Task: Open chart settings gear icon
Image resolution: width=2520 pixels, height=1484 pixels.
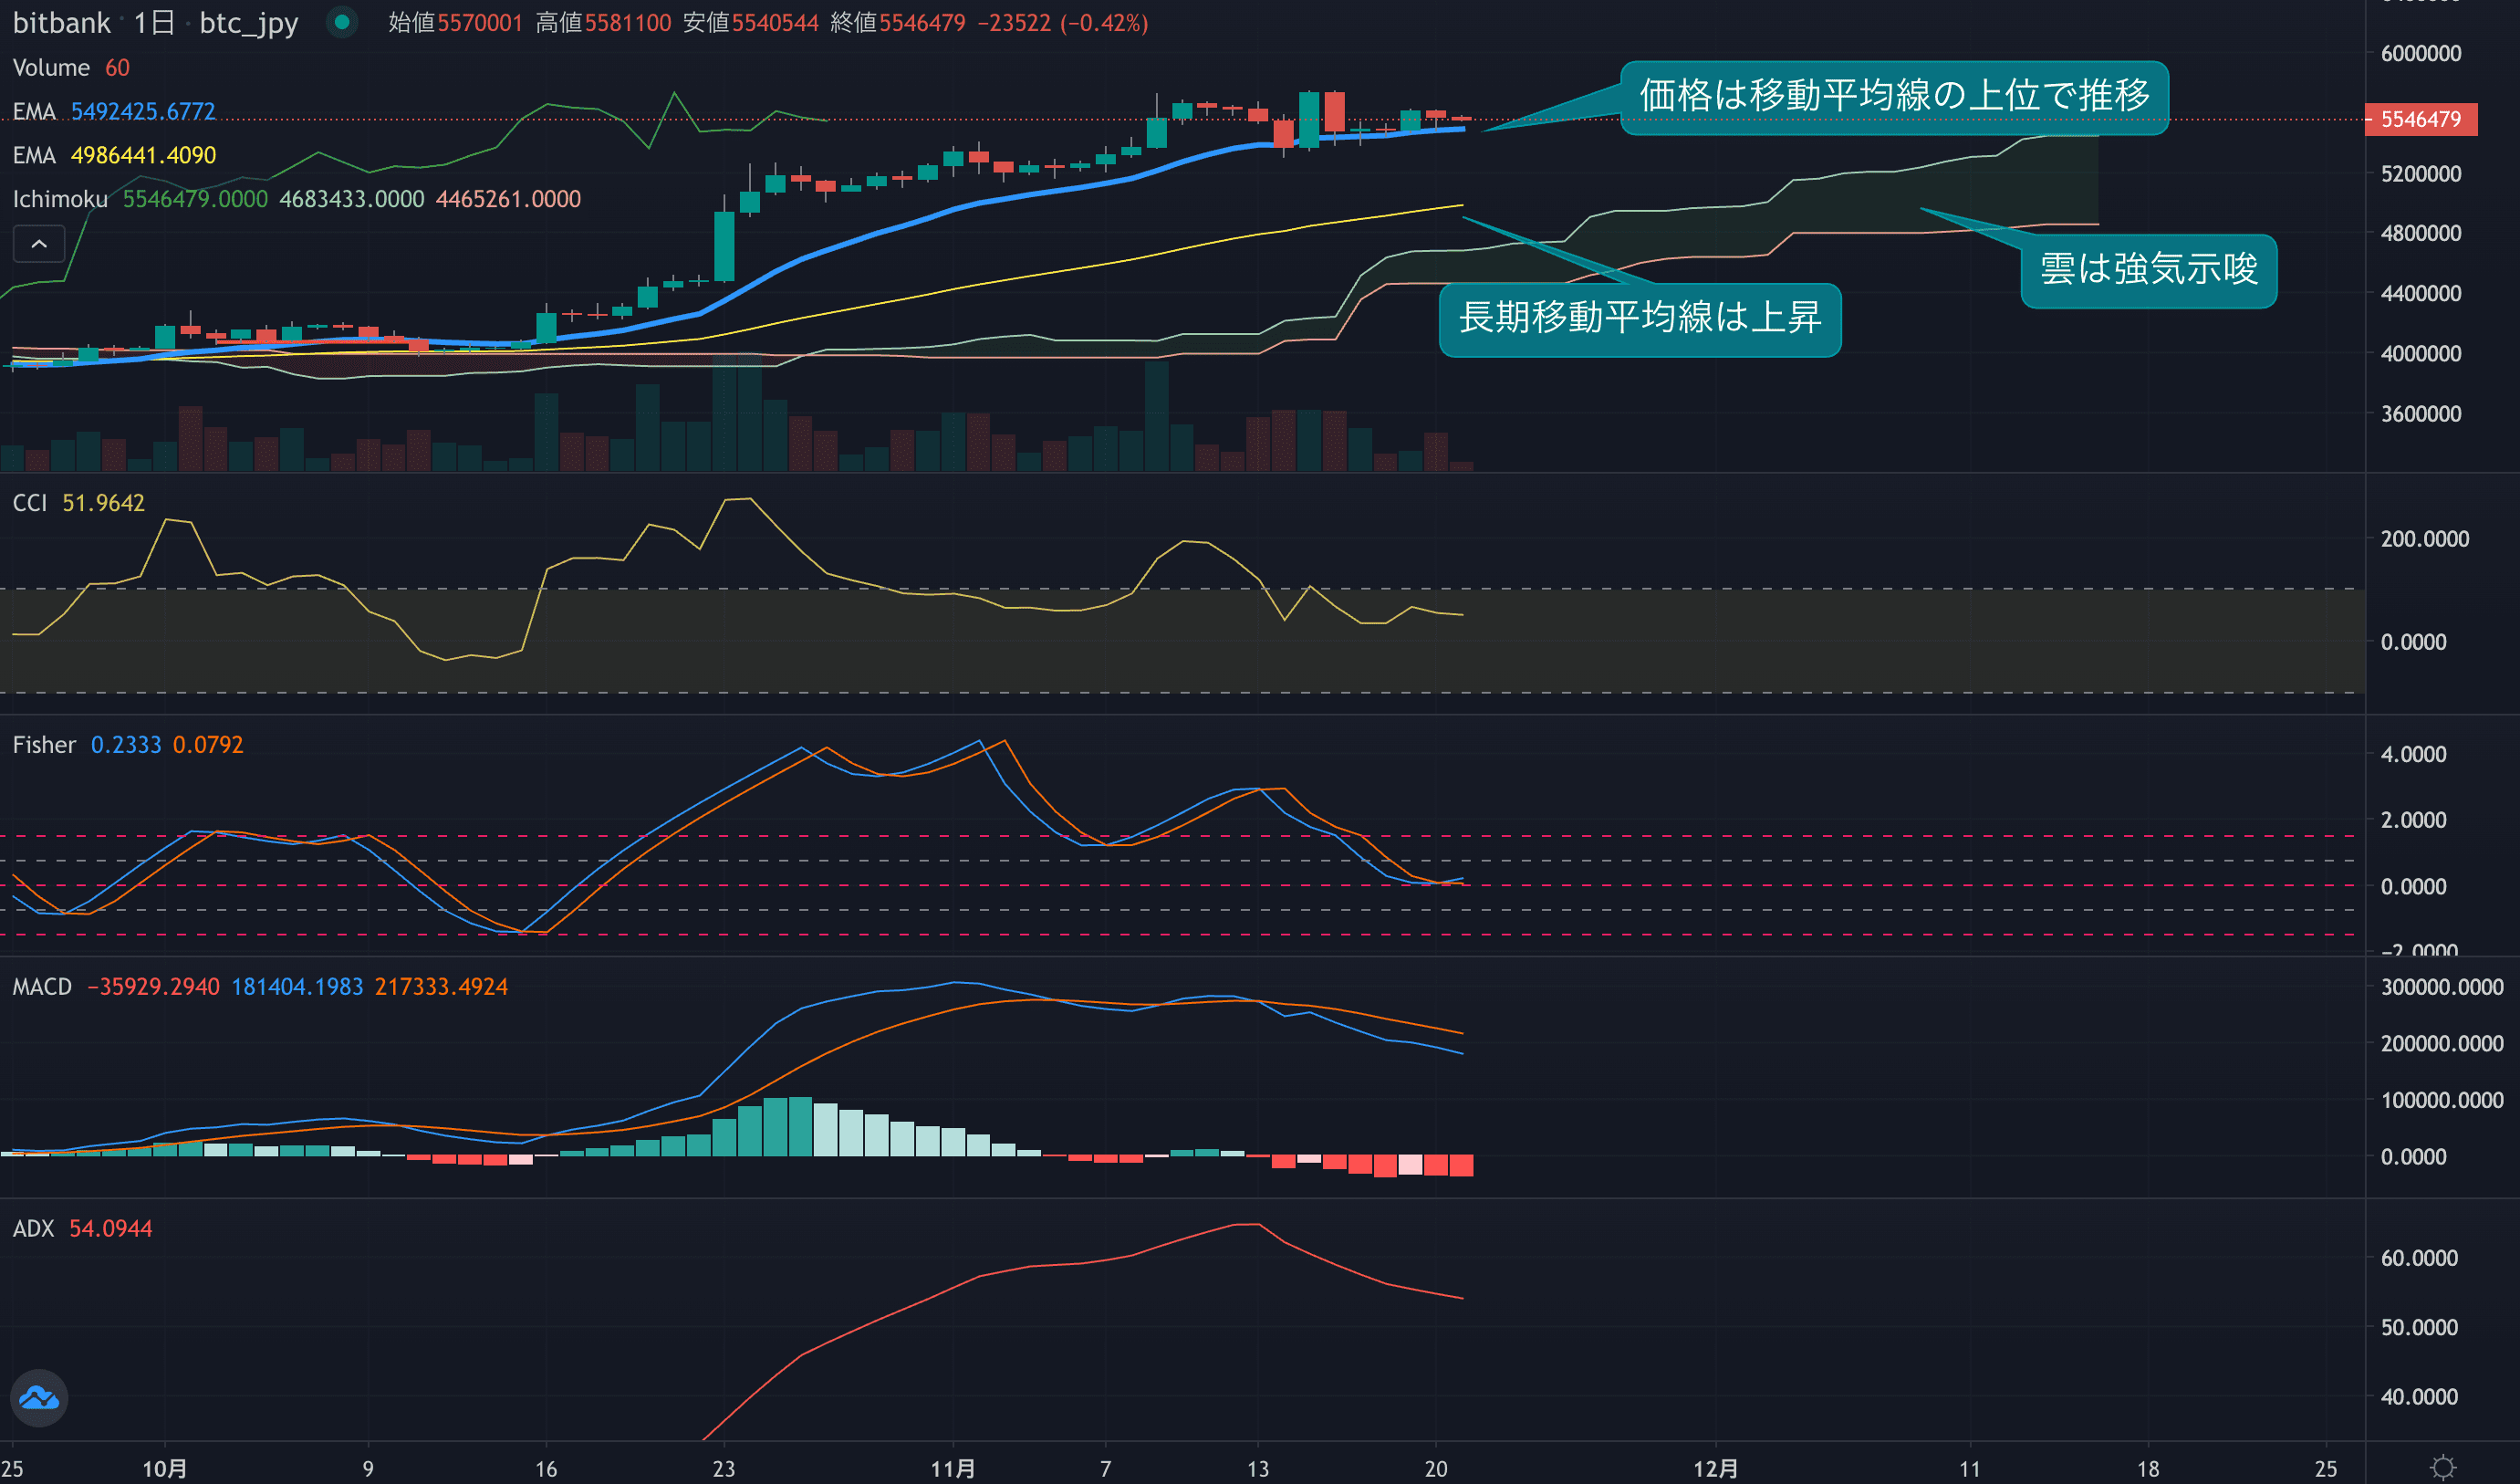Action: click(2442, 1467)
